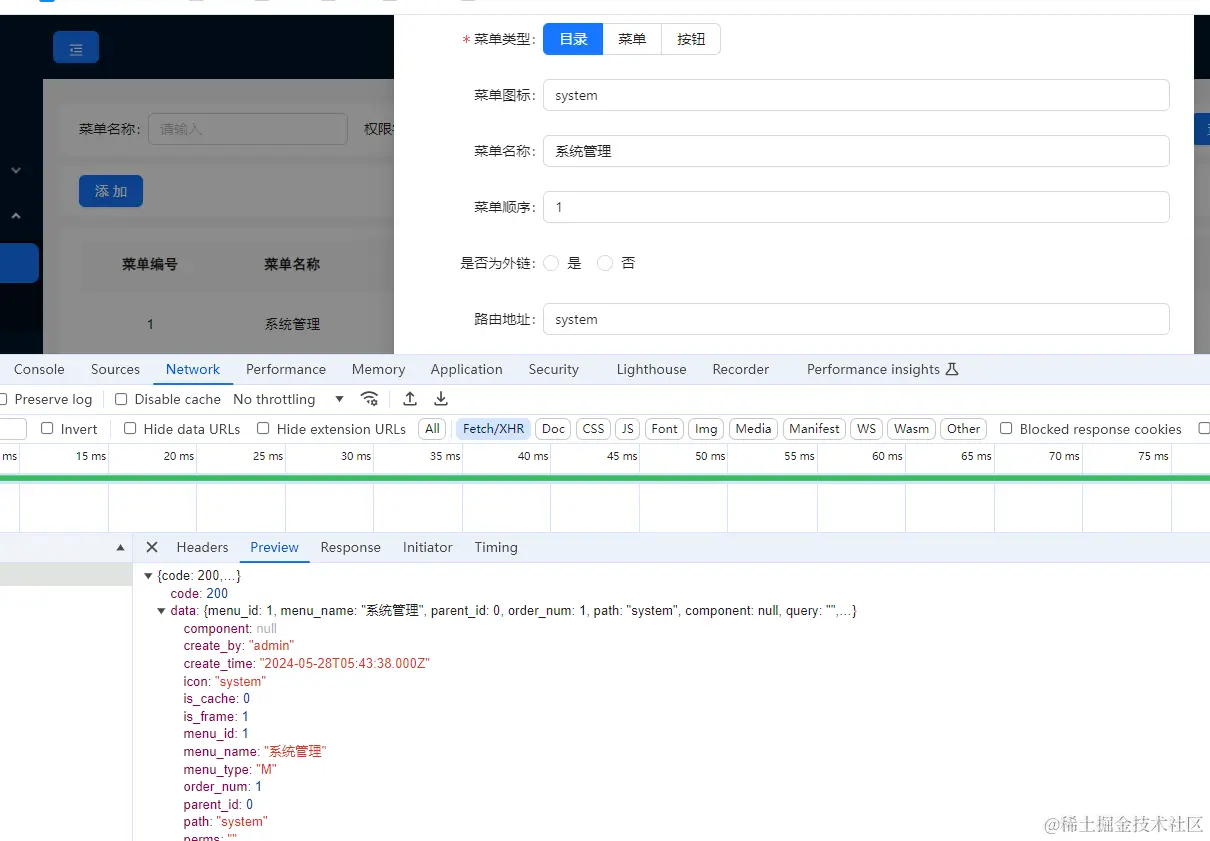
Task: Select 是 radio for external link
Action: point(551,263)
